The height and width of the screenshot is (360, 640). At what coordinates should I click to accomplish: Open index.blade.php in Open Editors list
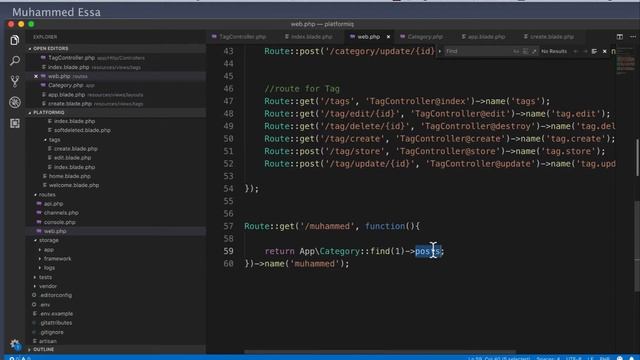(68, 67)
